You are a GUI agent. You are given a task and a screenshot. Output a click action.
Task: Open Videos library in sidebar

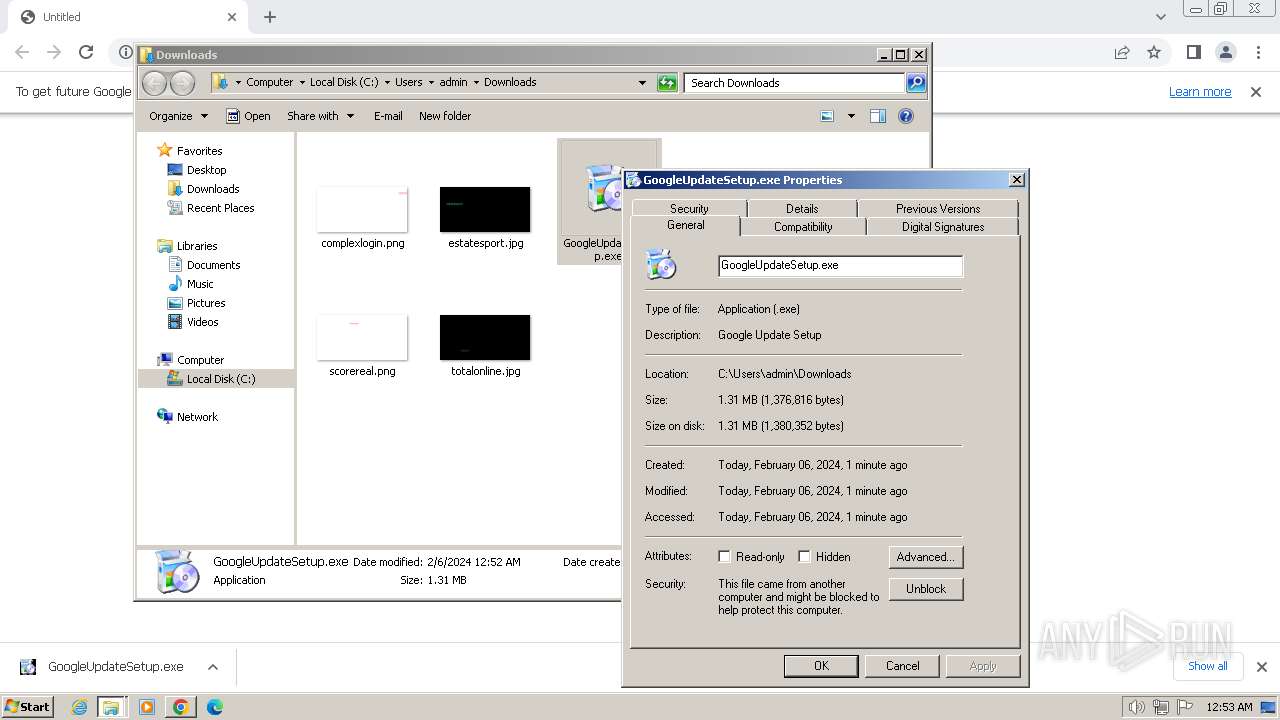tap(202, 322)
